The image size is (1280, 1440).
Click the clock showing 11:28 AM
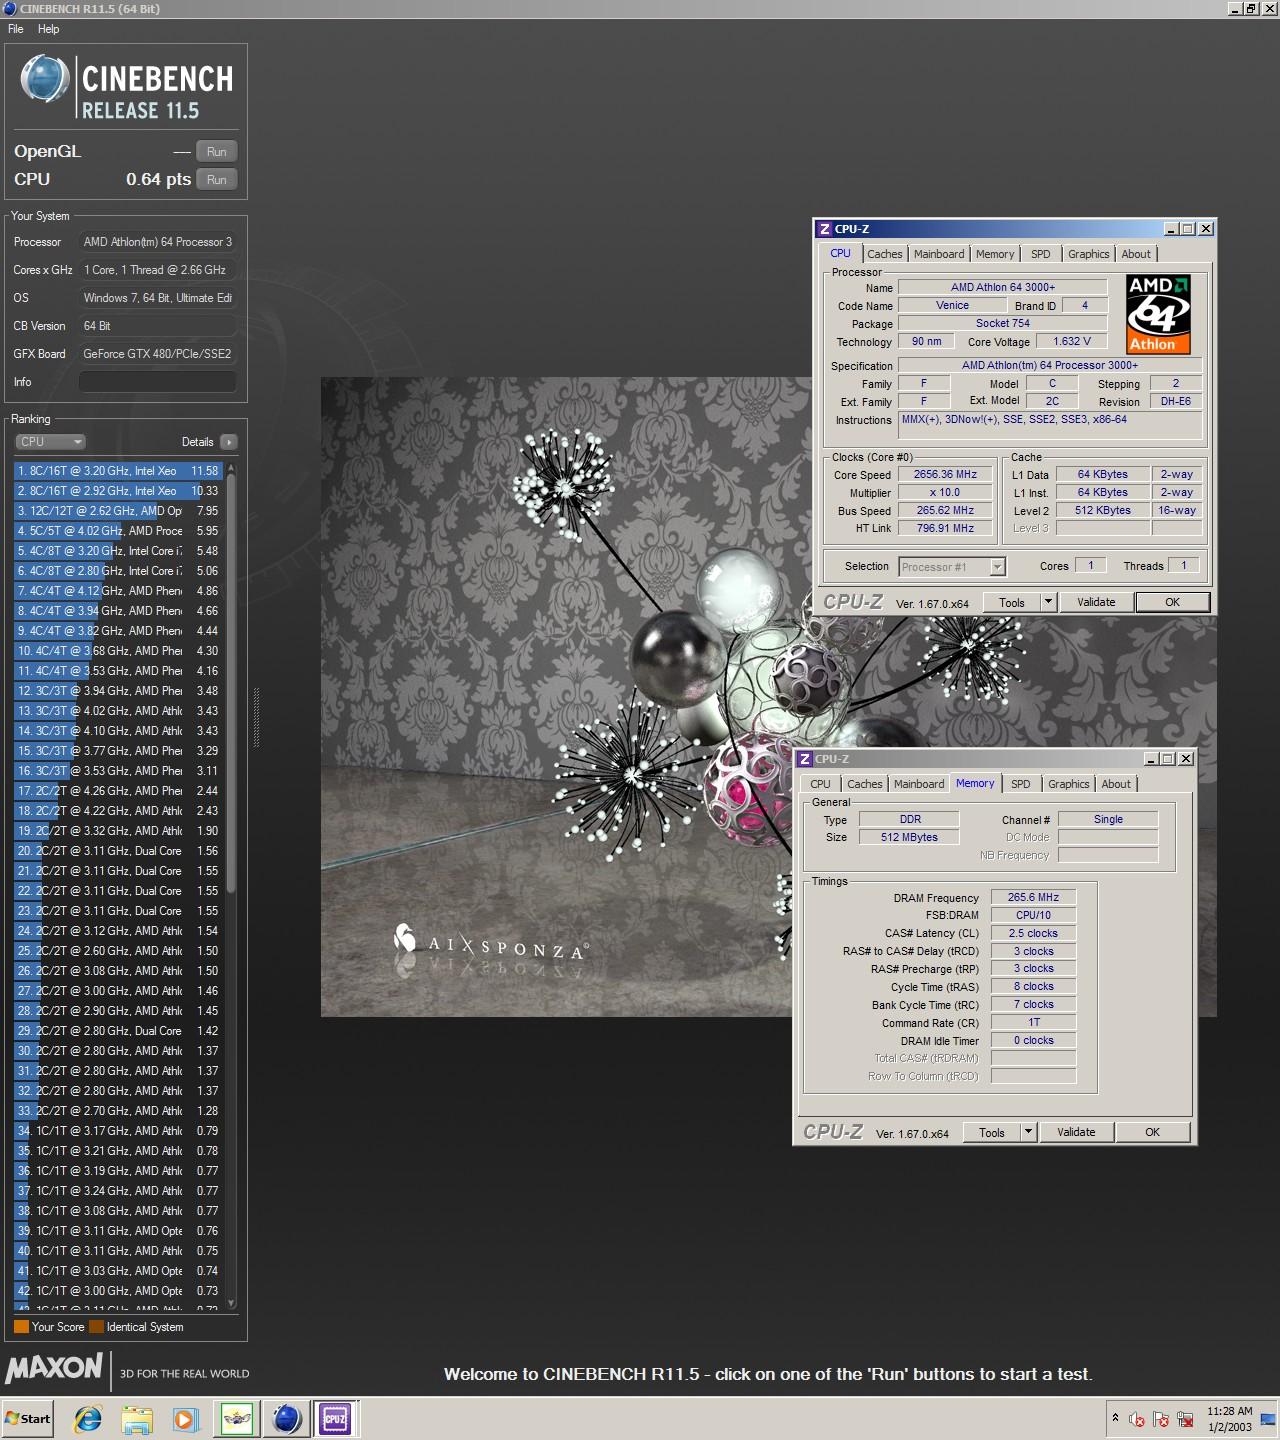pyautogui.click(x=1229, y=1411)
